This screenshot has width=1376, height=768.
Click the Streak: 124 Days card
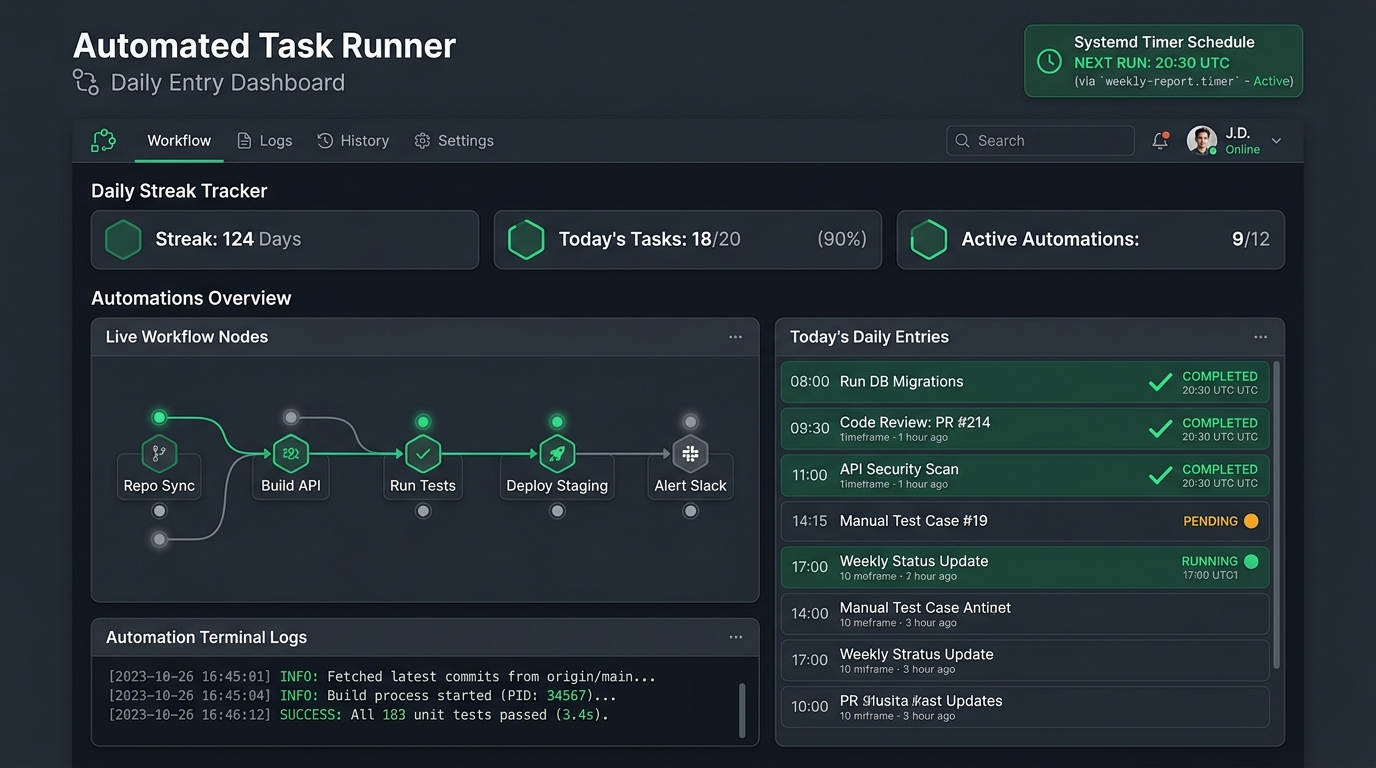pyautogui.click(x=285, y=240)
